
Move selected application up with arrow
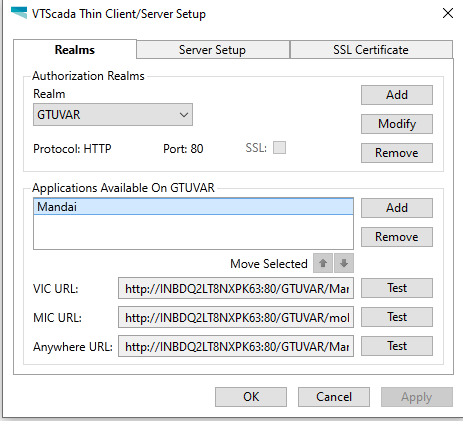pos(323,263)
